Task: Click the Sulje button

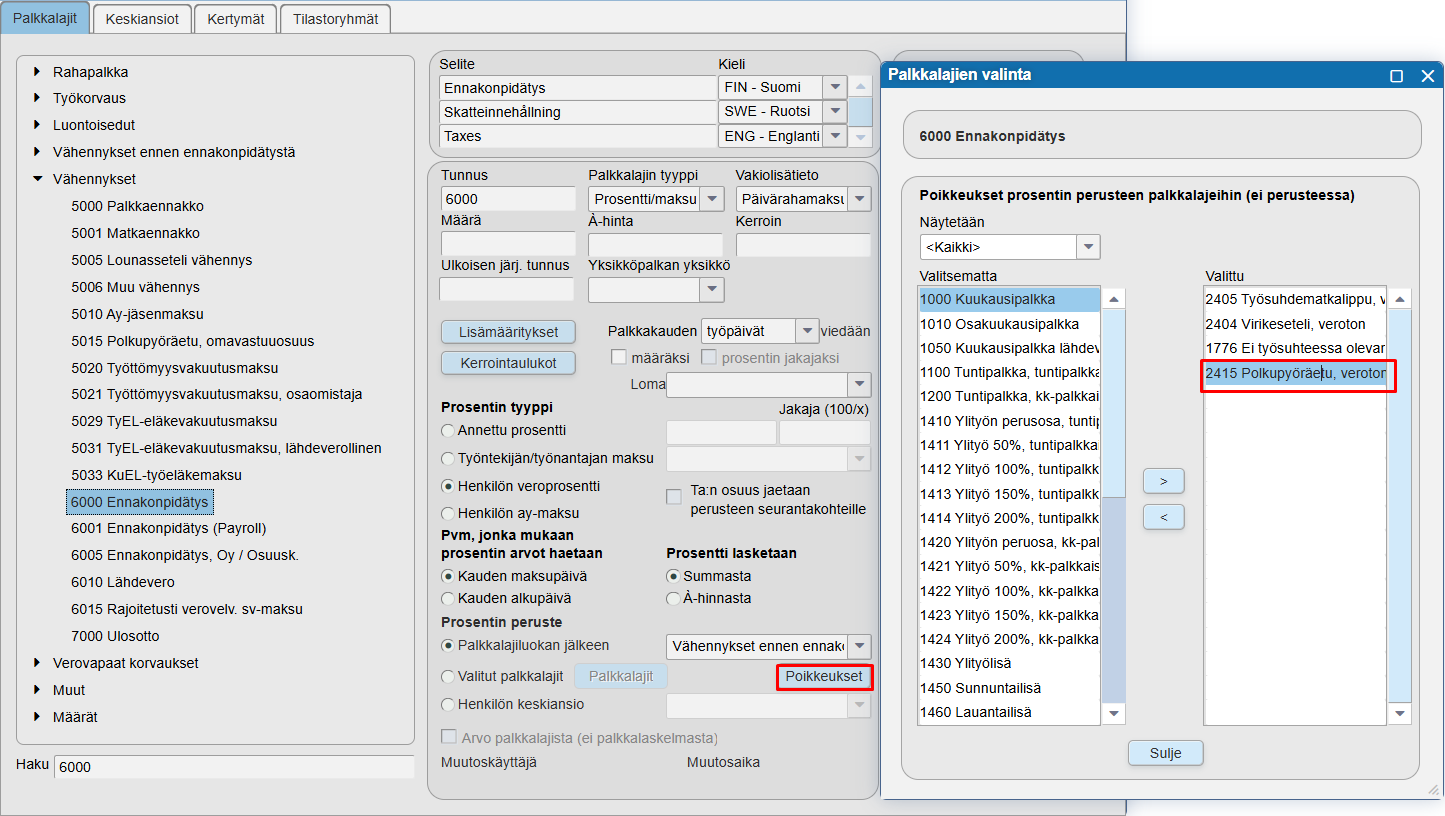Action: pos(1165,753)
